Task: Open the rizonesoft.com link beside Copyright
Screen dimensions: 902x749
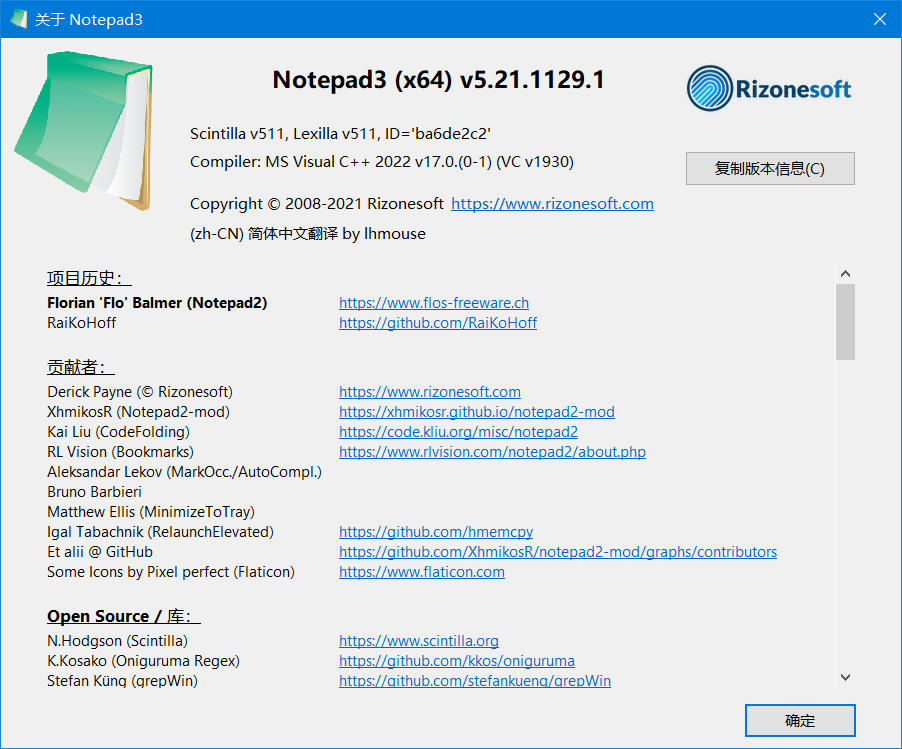Action: point(552,204)
